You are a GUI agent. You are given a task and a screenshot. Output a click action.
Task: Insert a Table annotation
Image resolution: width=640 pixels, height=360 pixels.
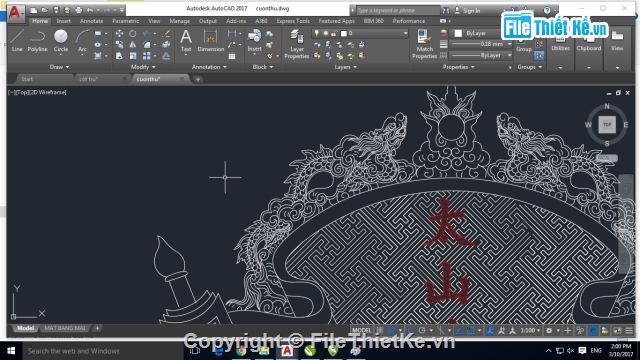click(232, 56)
